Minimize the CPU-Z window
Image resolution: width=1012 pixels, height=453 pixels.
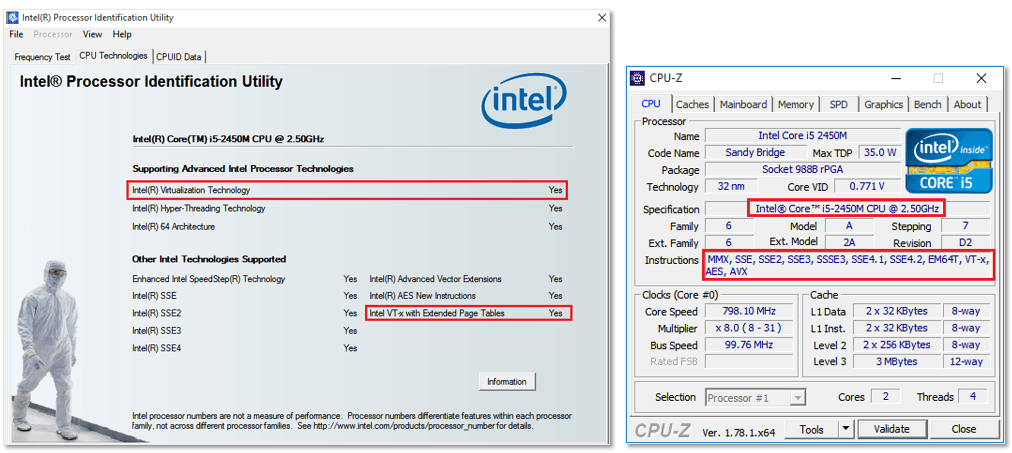tap(896, 78)
